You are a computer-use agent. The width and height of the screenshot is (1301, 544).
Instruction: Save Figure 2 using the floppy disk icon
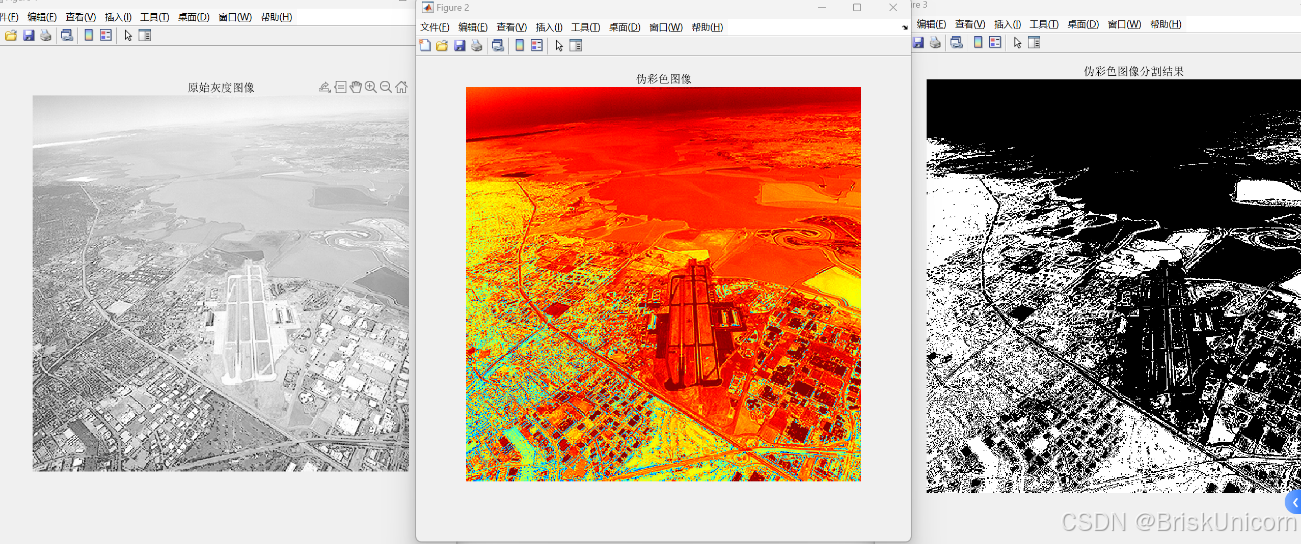click(x=459, y=45)
